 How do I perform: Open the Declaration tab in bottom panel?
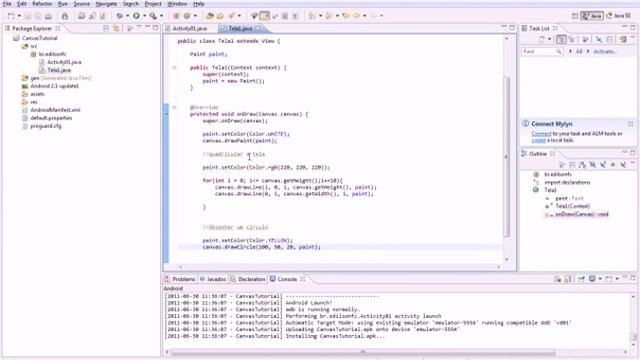[248, 279]
